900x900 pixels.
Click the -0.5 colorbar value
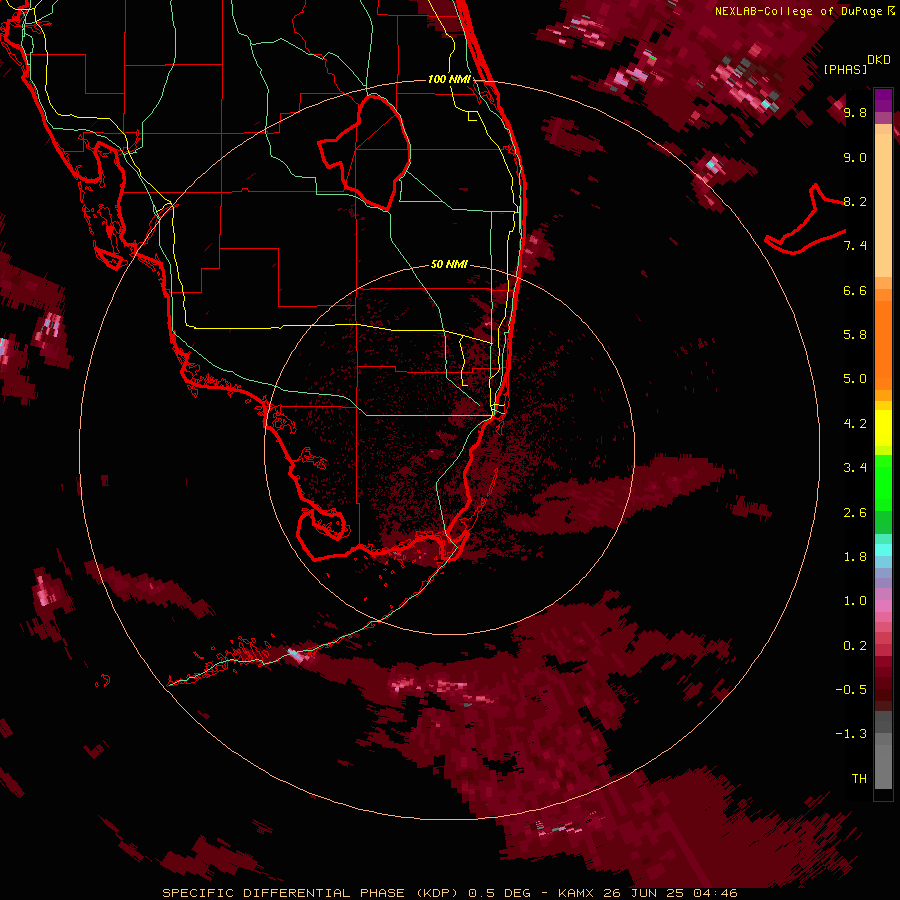[851, 690]
